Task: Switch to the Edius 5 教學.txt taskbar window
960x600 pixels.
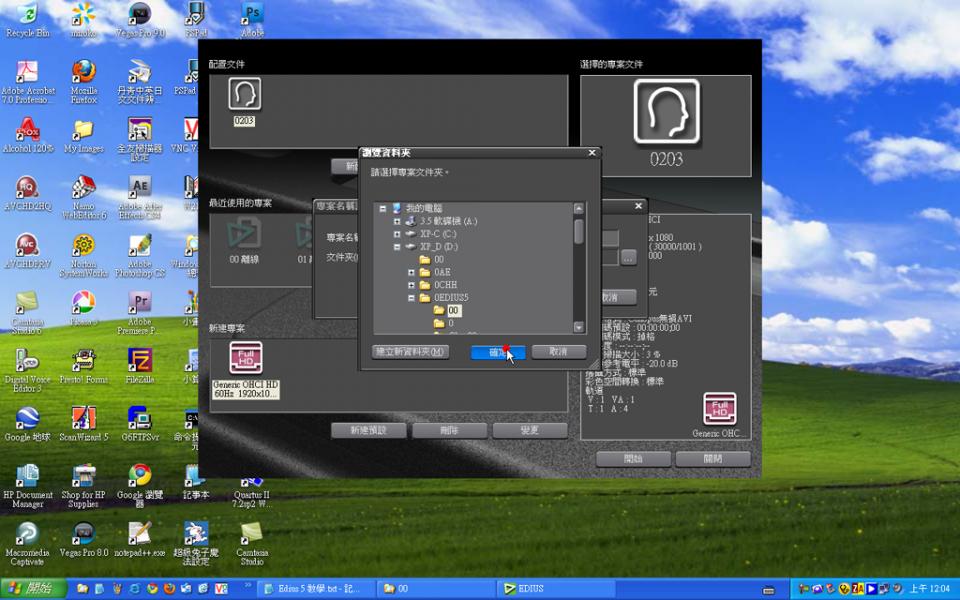Action: (315, 589)
